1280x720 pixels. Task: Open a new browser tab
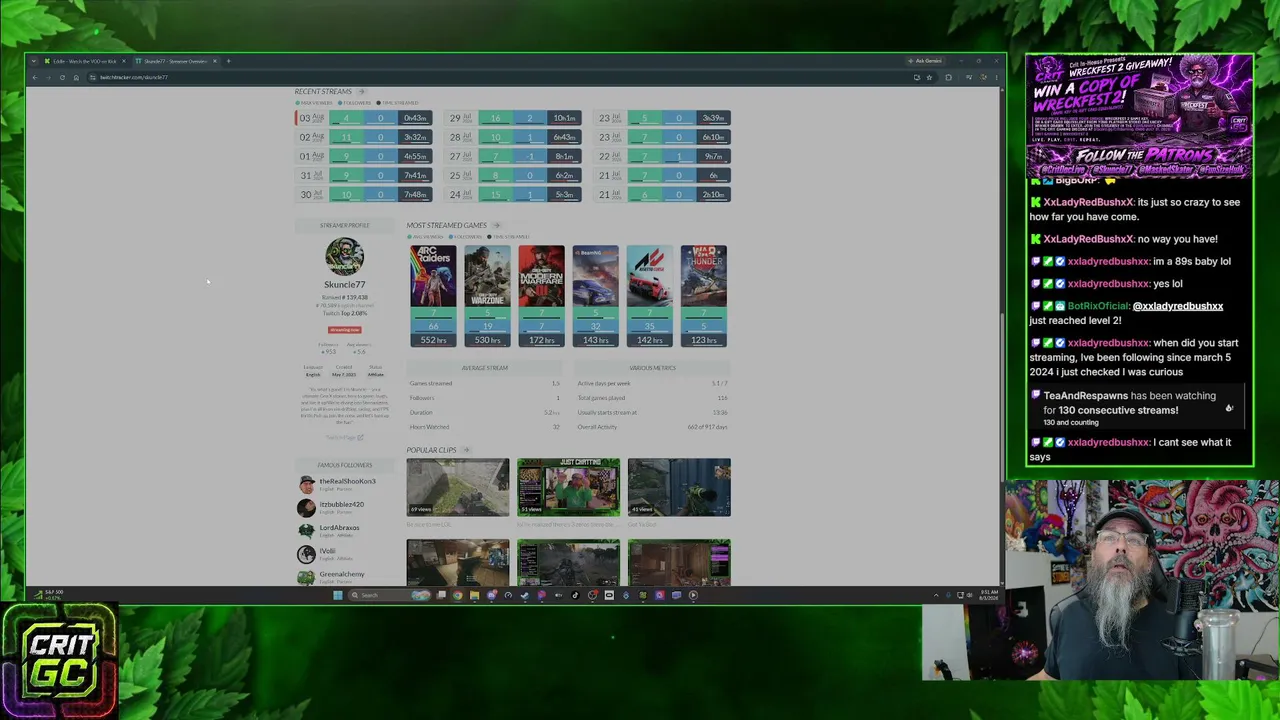click(x=228, y=61)
